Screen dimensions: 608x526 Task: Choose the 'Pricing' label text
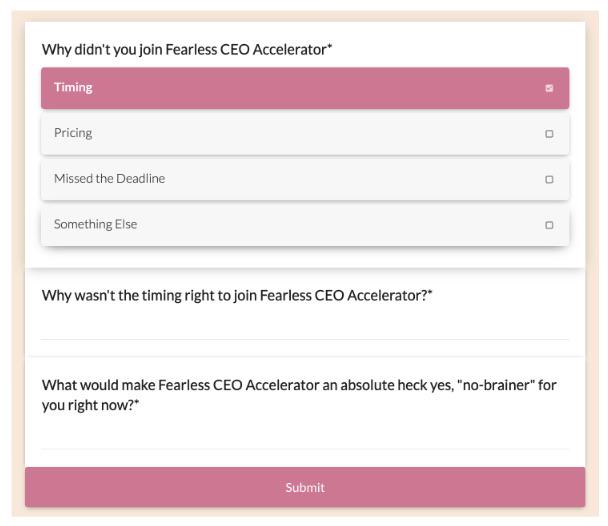click(73, 133)
